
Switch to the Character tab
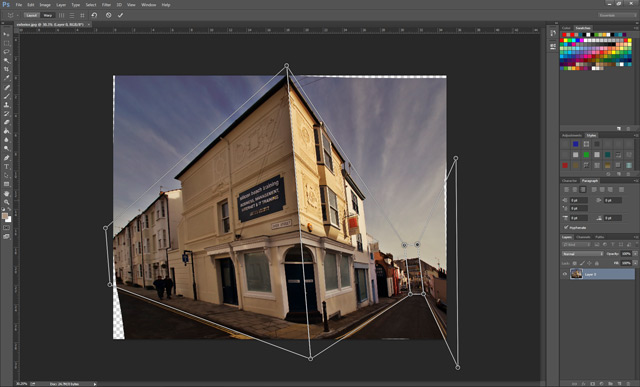point(569,180)
